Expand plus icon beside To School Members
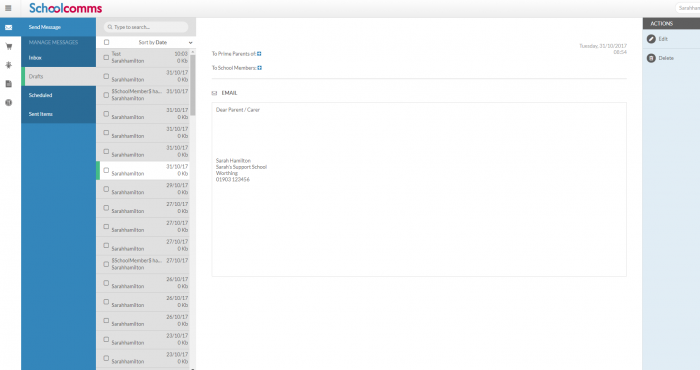The image size is (700, 370). pos(259,68)
